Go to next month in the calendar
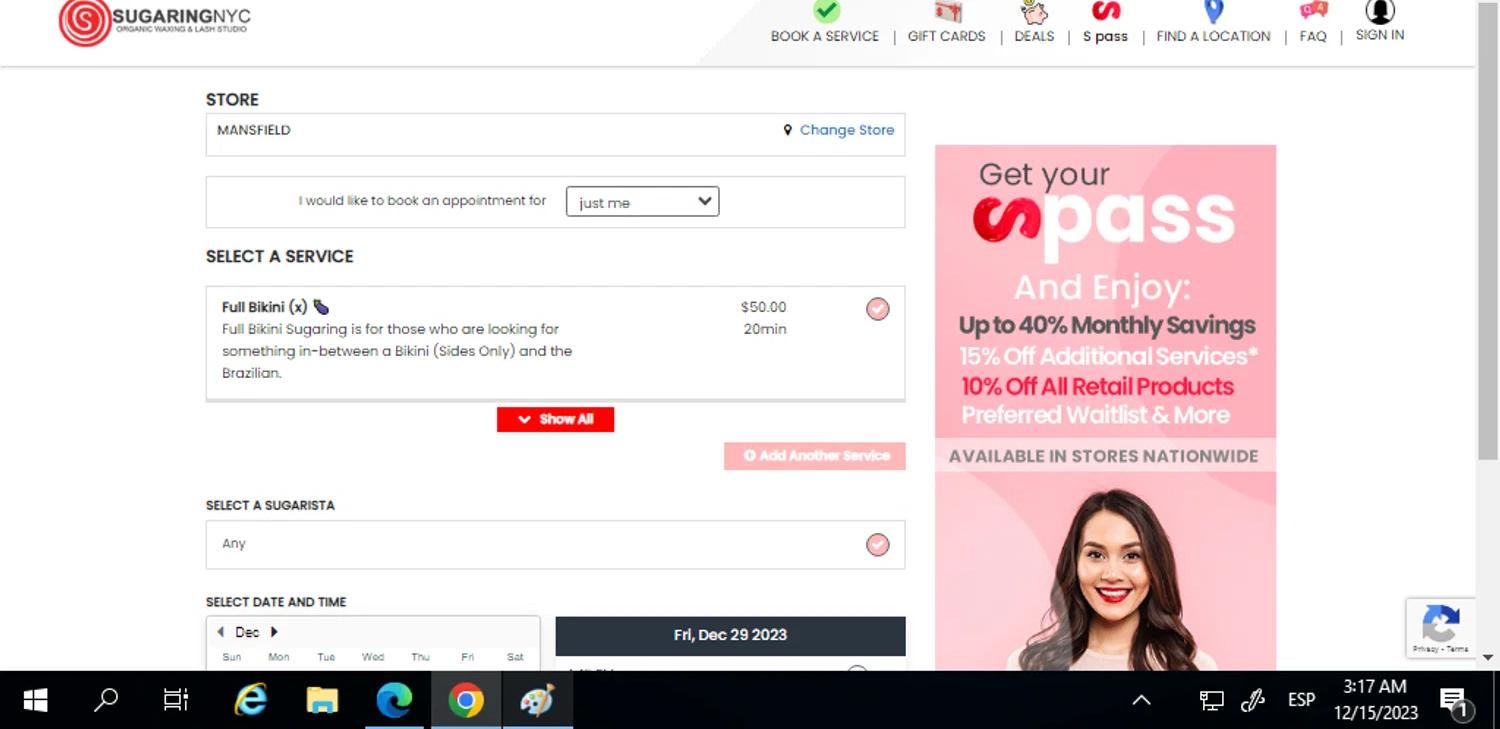1500x729 pixels. [x=274, y=632]
